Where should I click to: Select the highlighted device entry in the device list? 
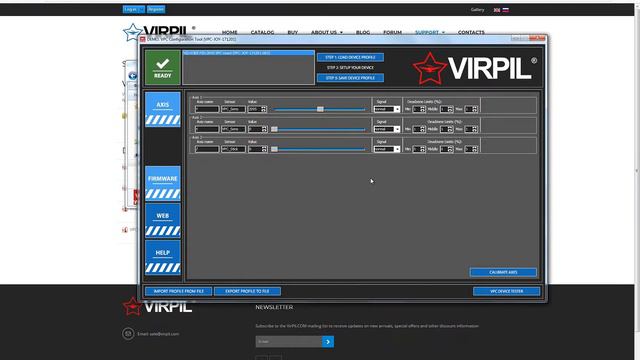click(248, 53)
